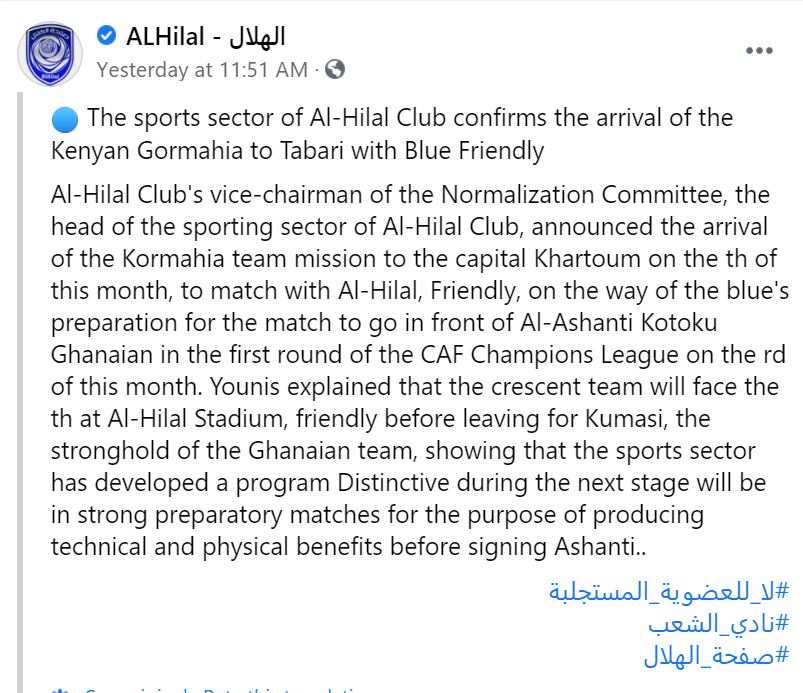Open hashtag #صفحة_الهلال
803x693 pixels.
click(716, 656)
